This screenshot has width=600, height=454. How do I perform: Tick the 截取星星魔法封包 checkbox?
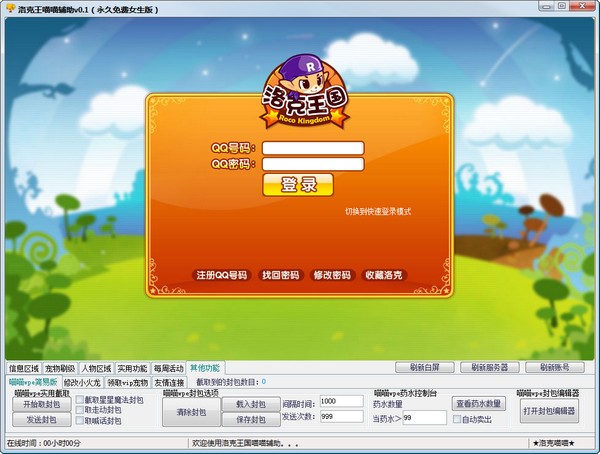click(x=80, y=400)
